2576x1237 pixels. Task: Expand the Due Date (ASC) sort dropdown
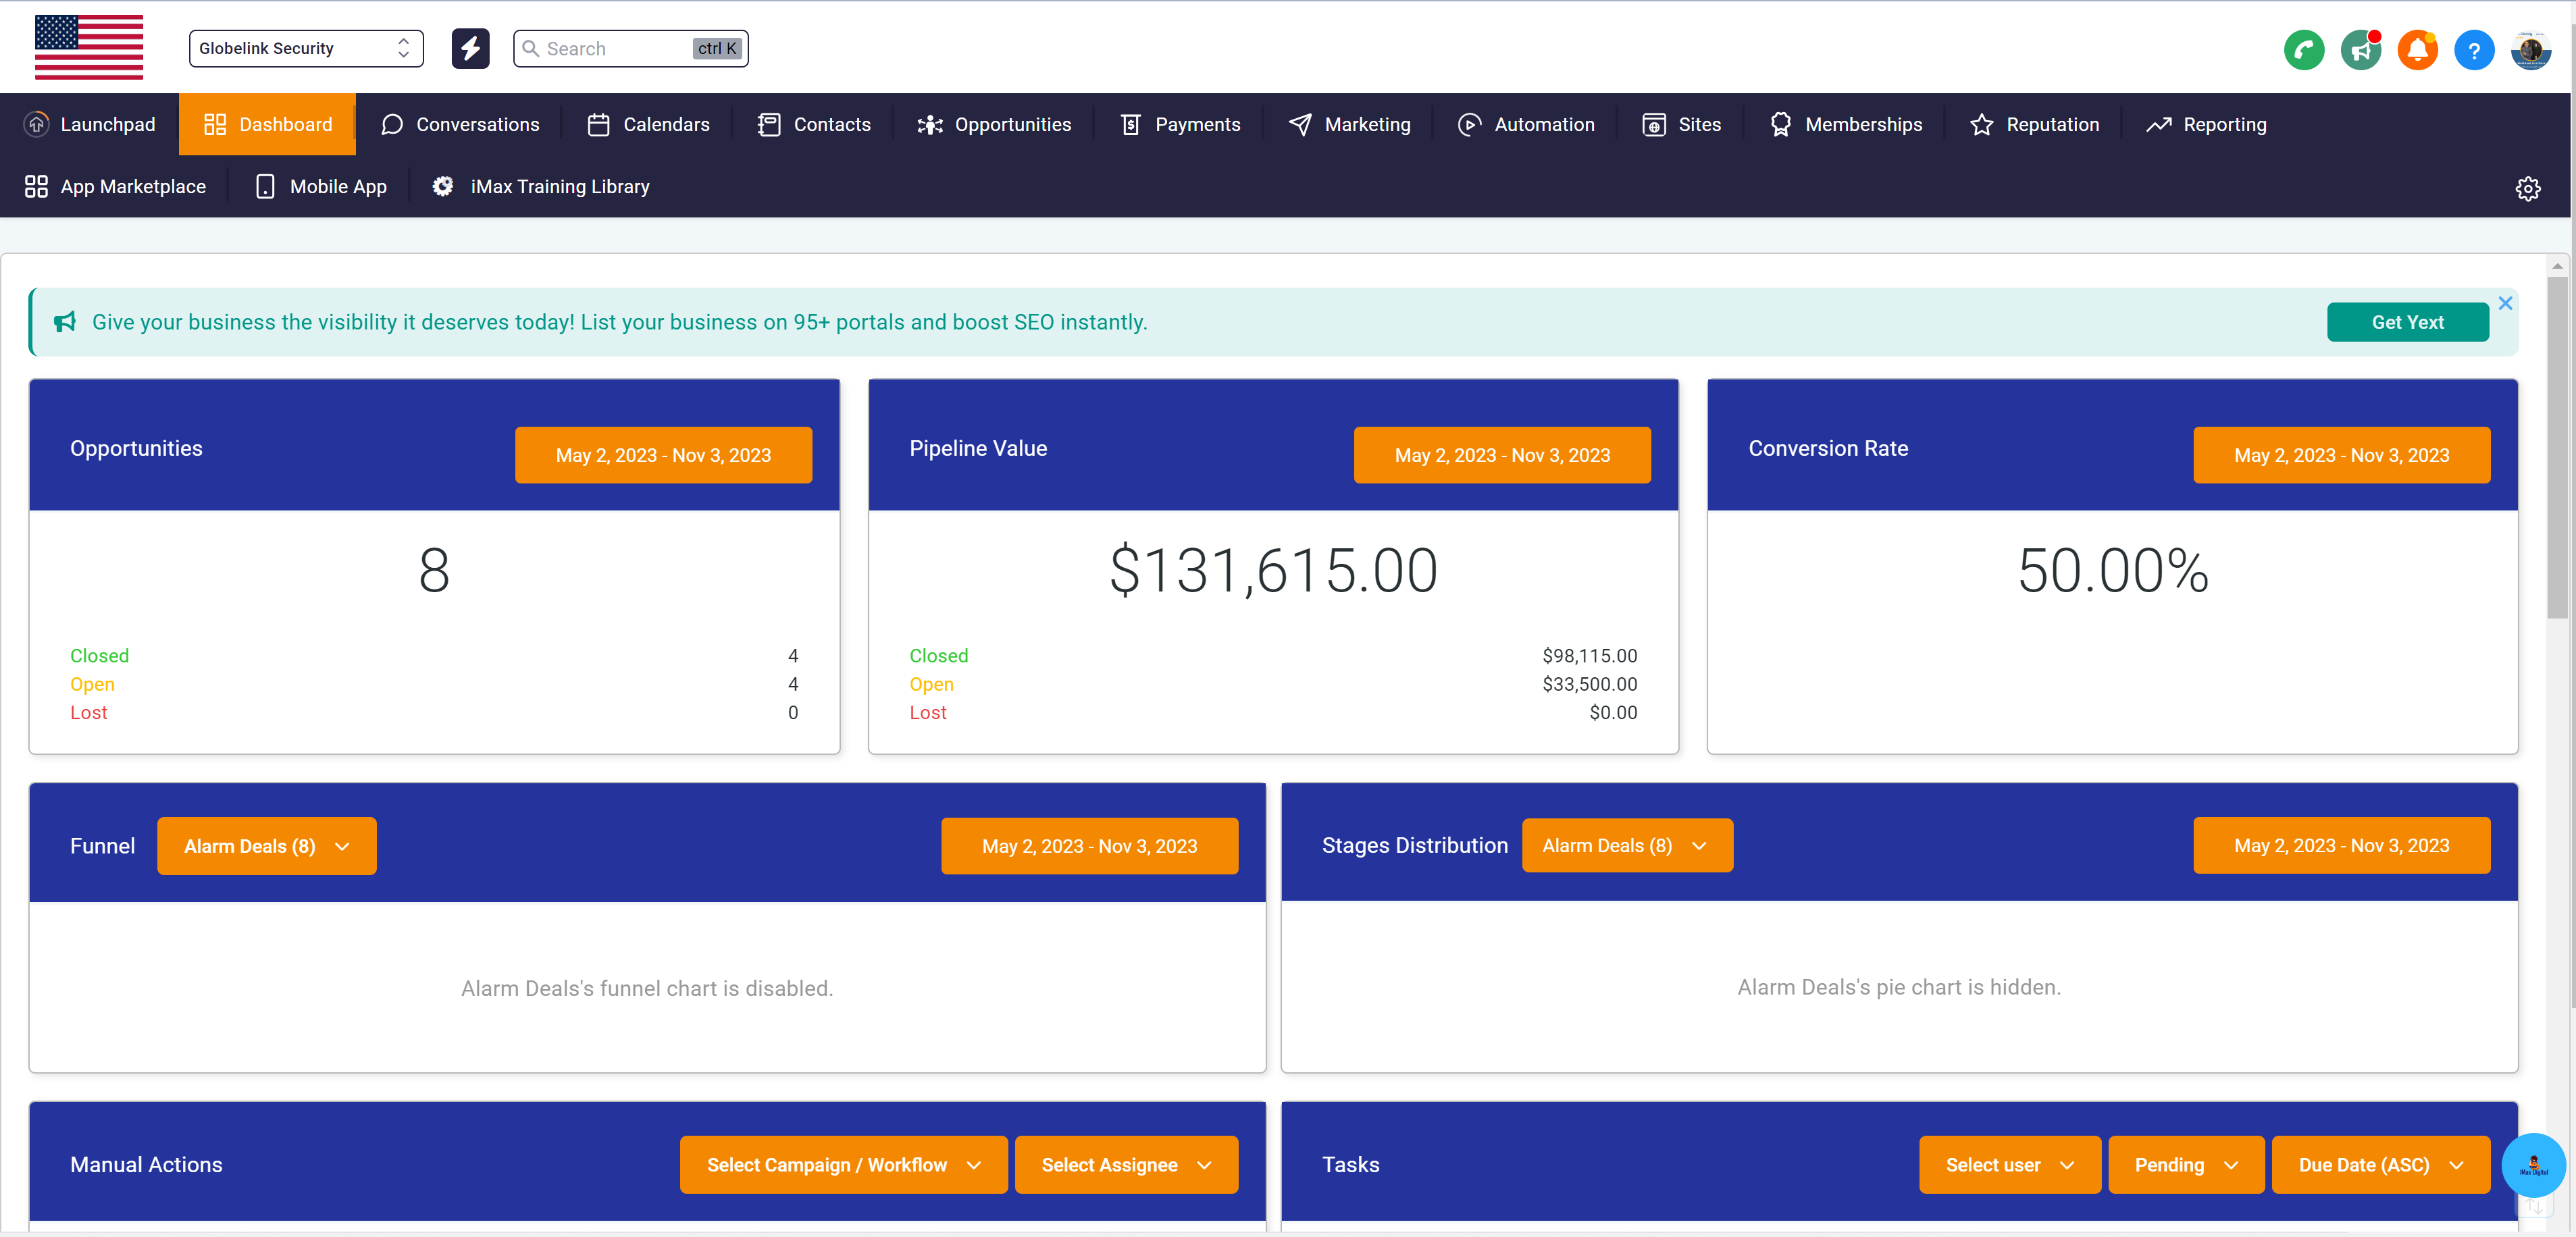(2379, 1164)
